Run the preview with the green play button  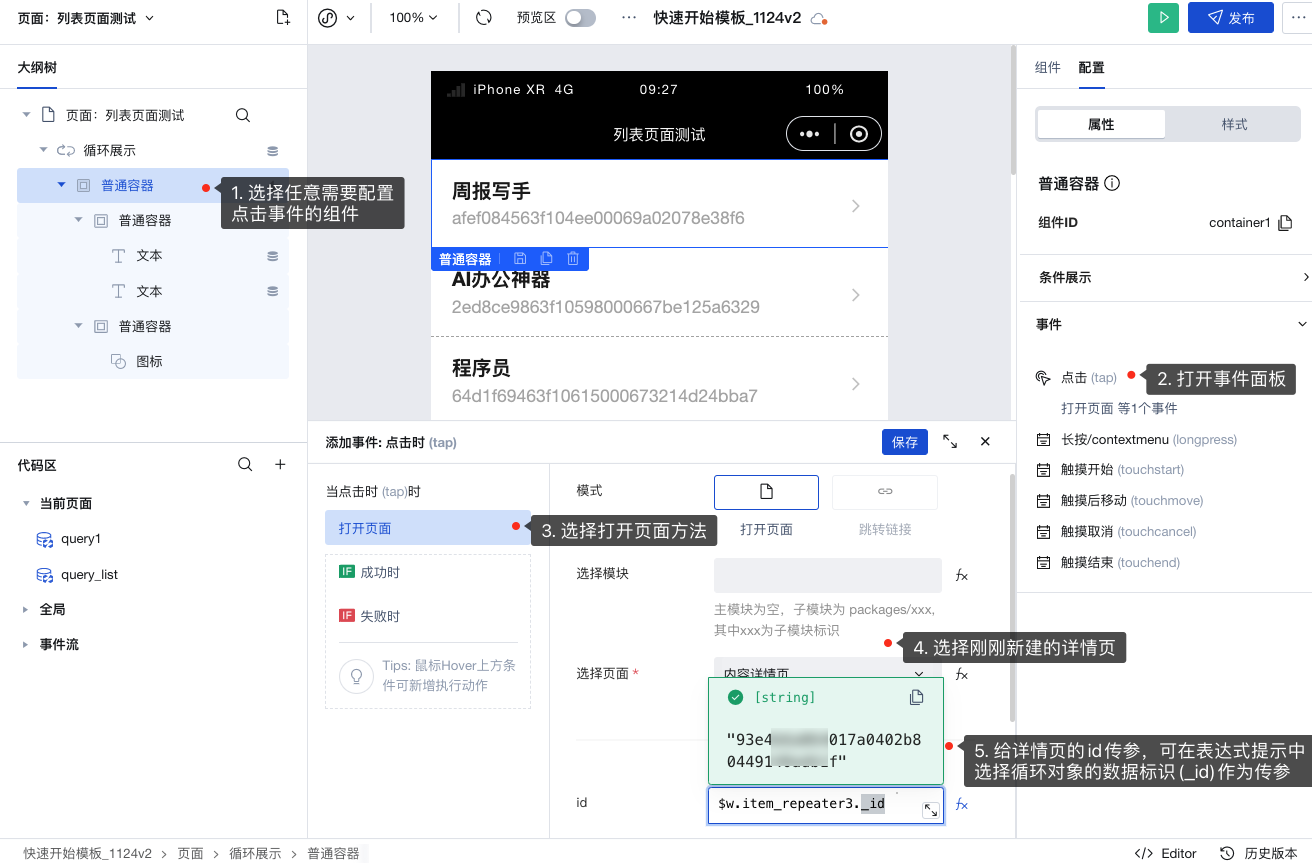tap(1162, 17)
